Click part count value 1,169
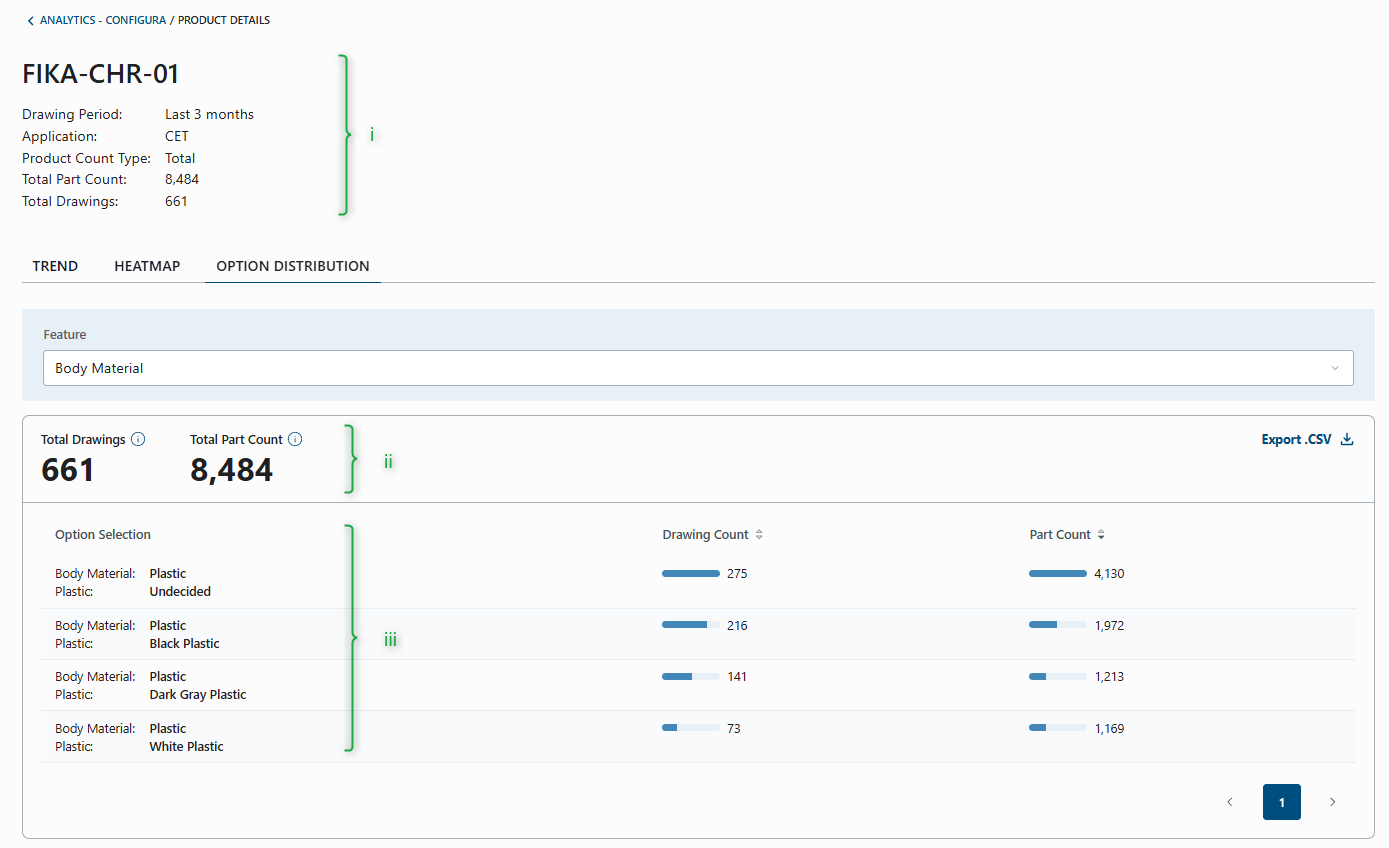 pyautogui.click(x=1109, y=729)
